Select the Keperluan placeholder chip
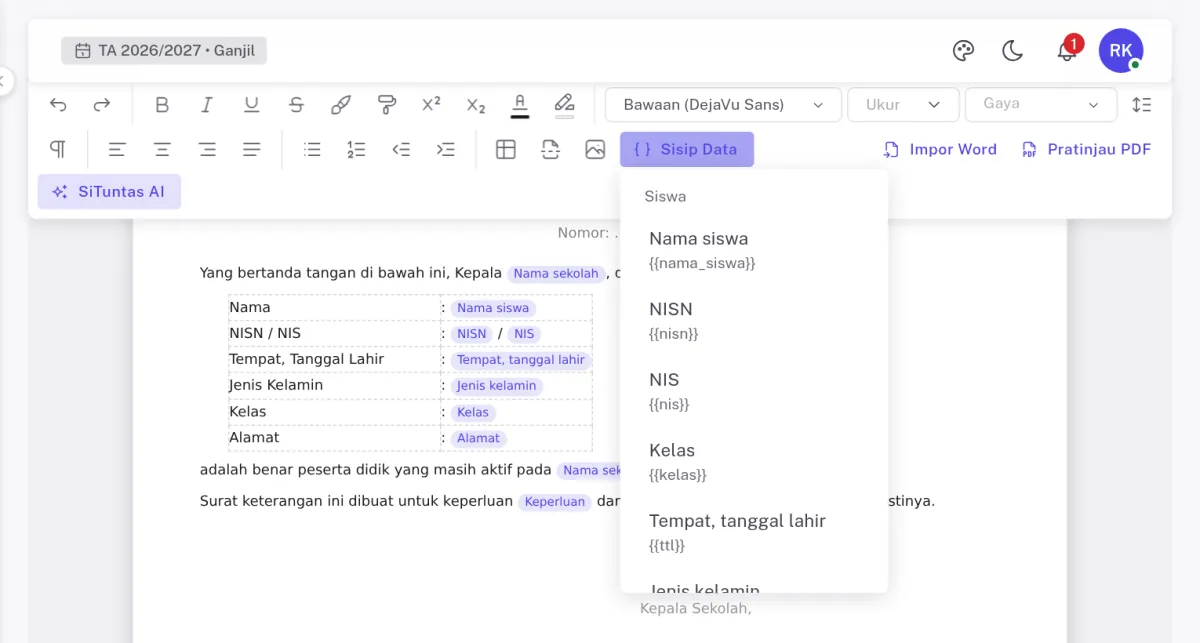 [x=555, y=501]
